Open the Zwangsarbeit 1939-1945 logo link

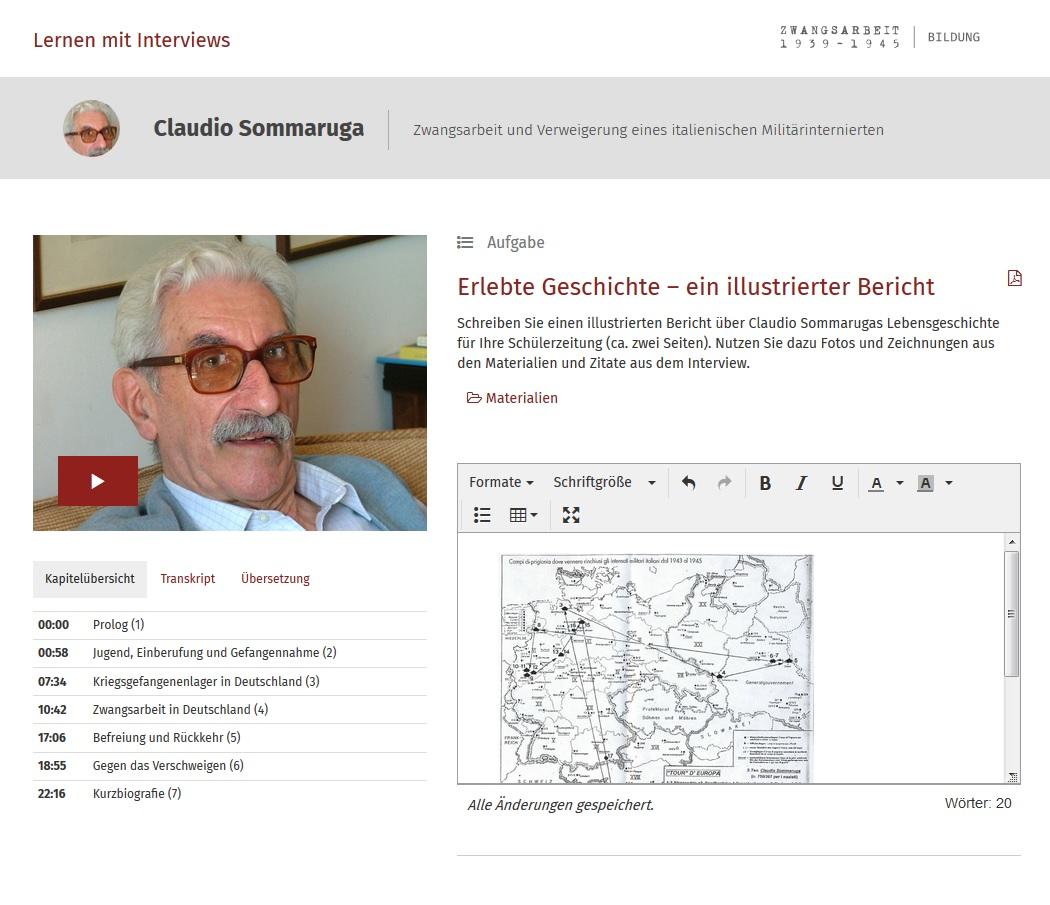[x=840, y=38]
